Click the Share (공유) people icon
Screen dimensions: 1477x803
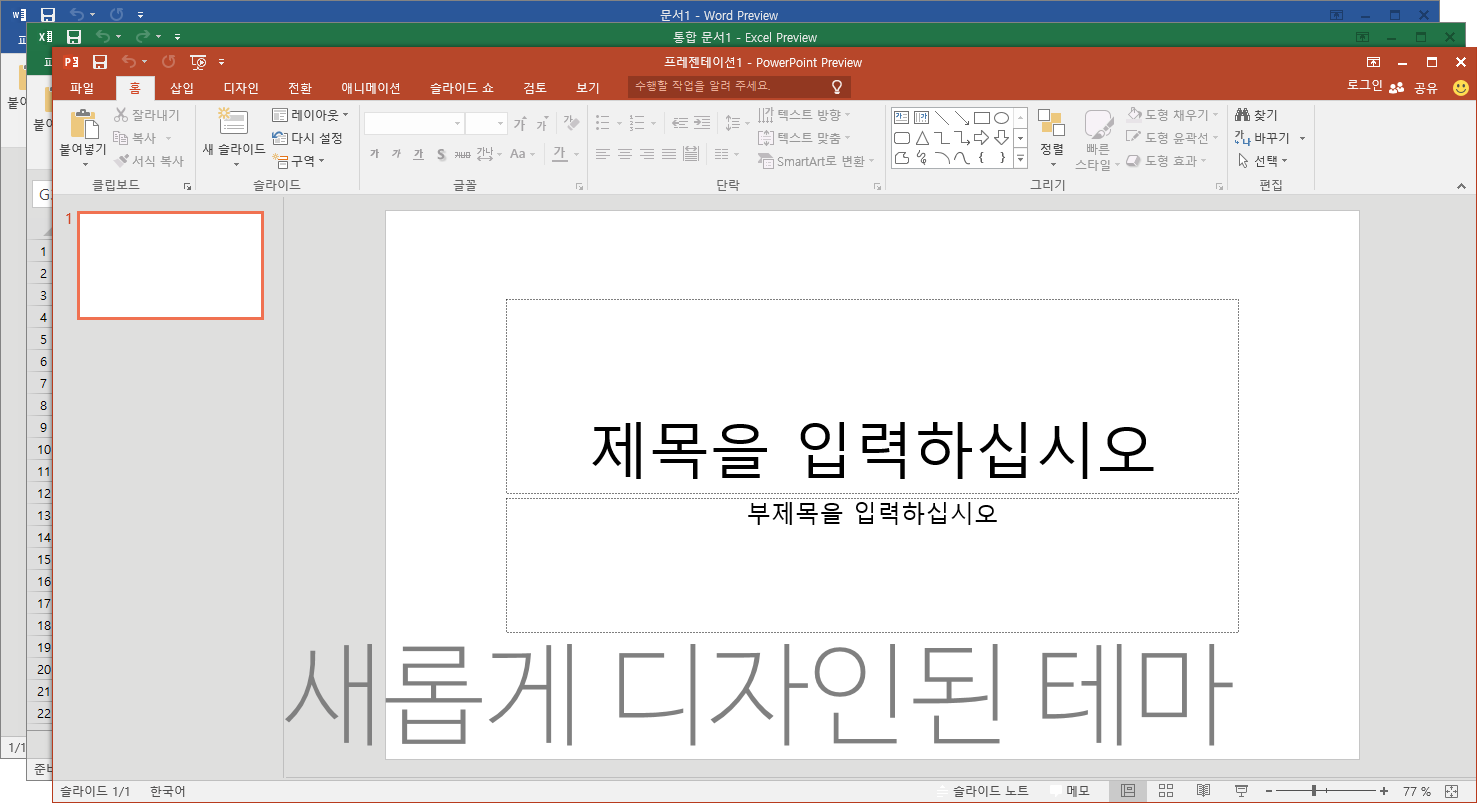(x=1397, y=88)
